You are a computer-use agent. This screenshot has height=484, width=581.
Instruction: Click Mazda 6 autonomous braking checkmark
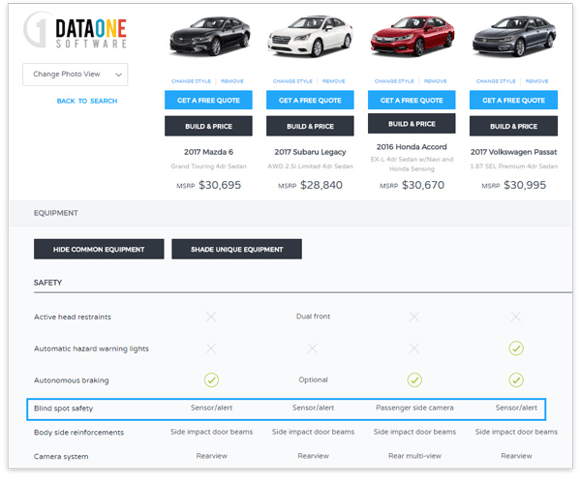pyautogui.click(x=211, y=380)
